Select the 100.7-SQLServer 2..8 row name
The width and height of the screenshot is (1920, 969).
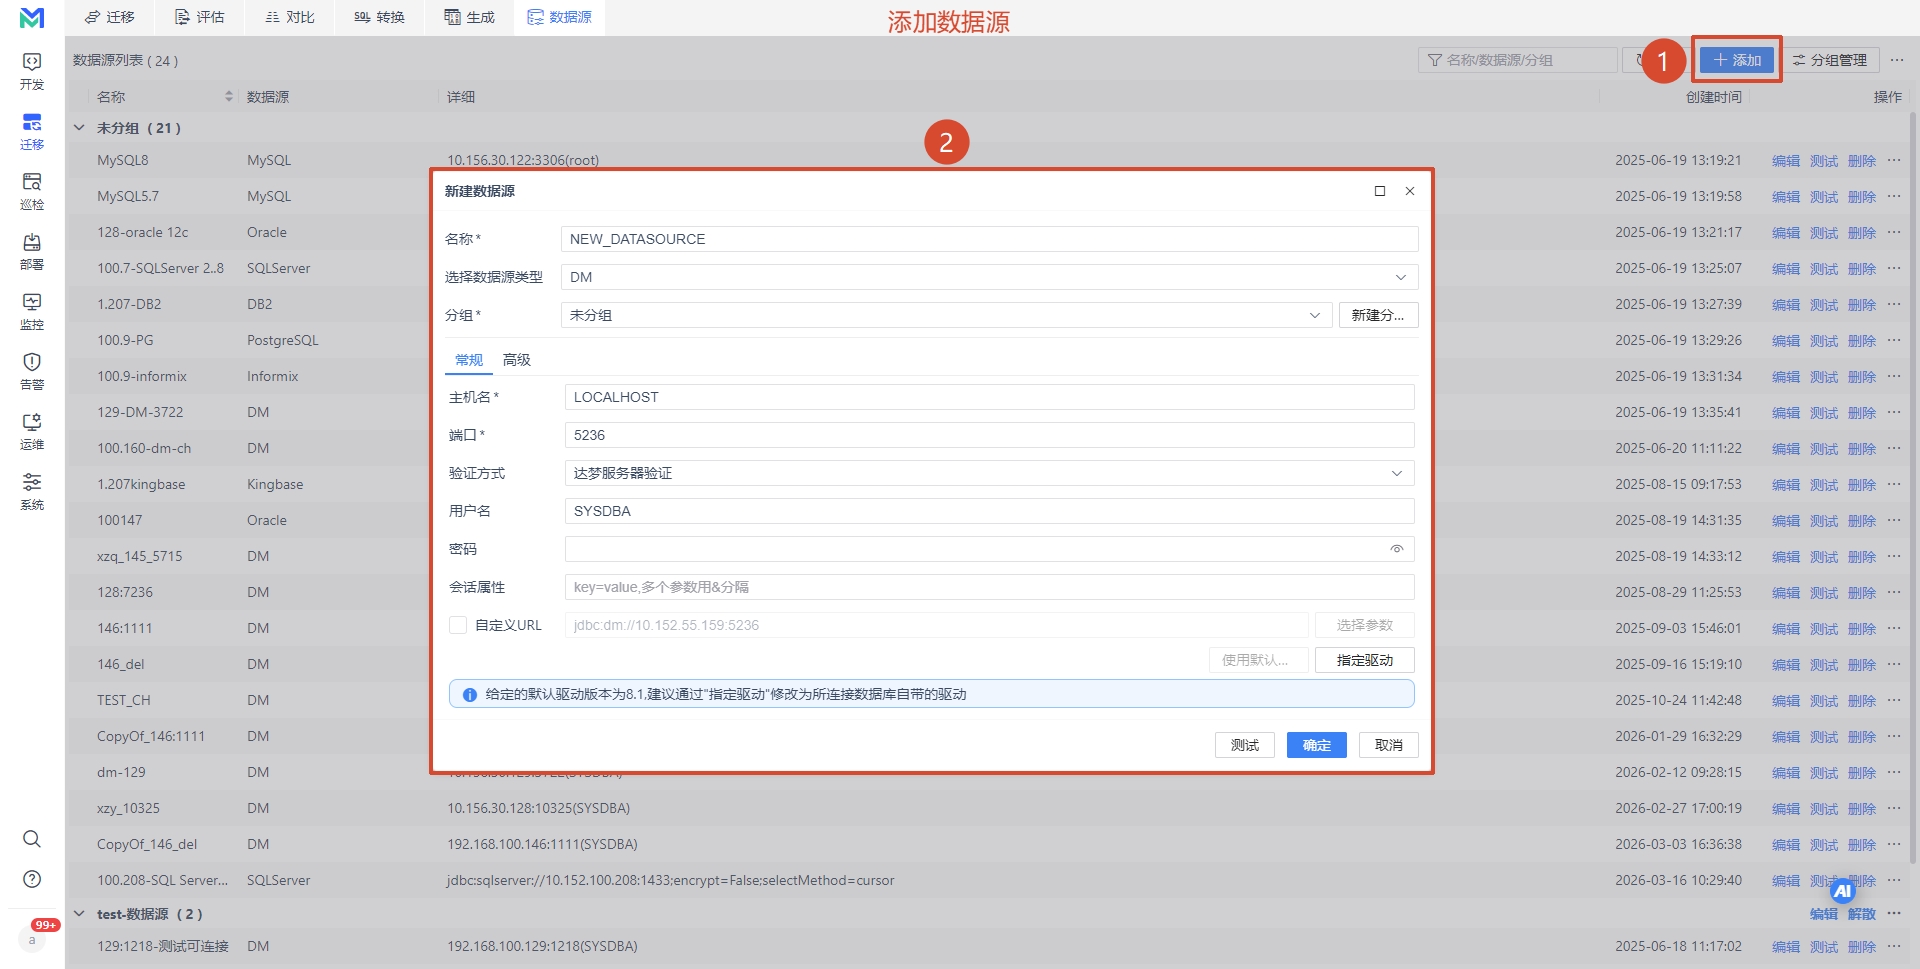click(160, 268)
